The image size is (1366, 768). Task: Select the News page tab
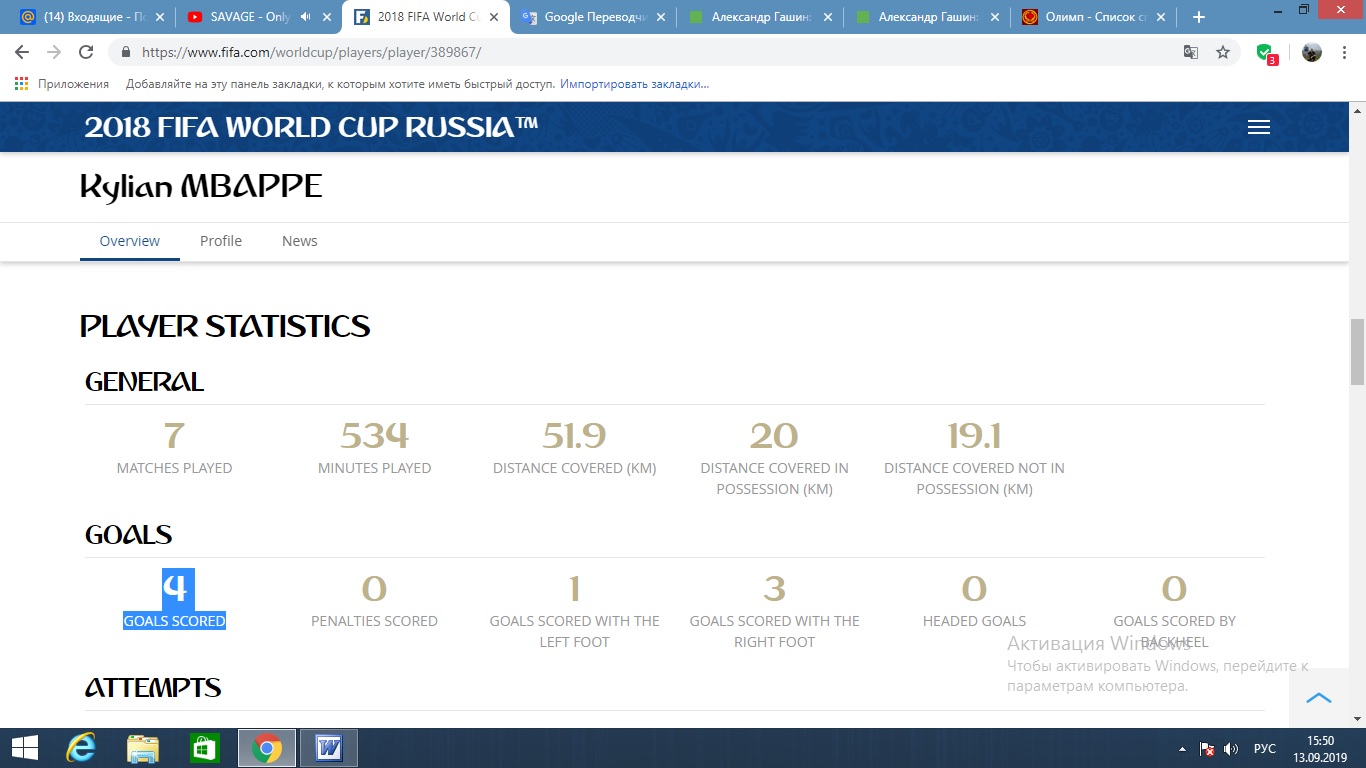[x=299, y=241]
